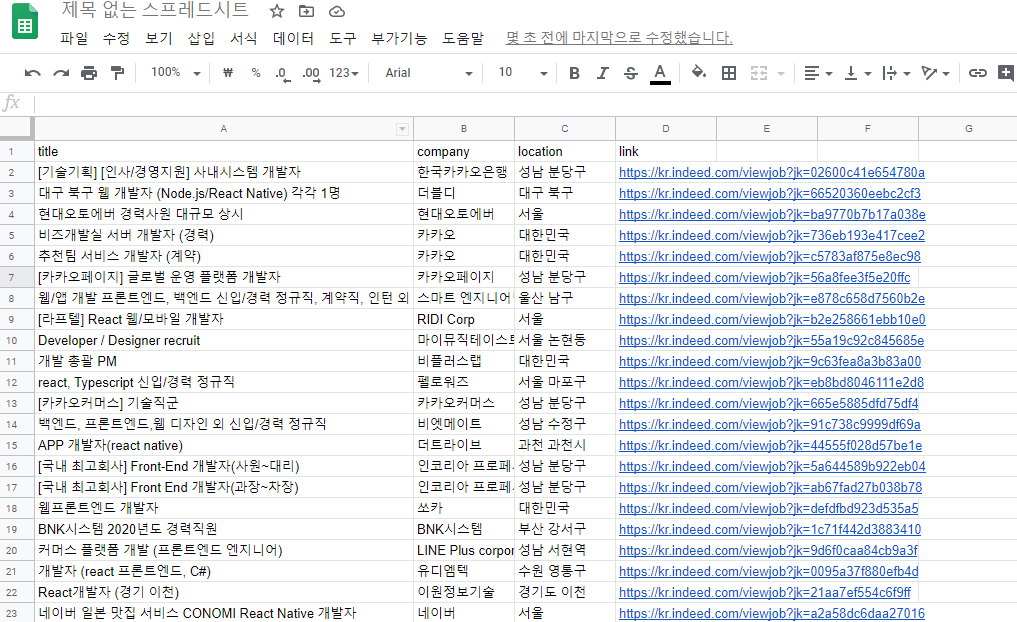Select cell 'APP 개발자(react native)'
1017x622 pixels.
(x=224, y=445)
